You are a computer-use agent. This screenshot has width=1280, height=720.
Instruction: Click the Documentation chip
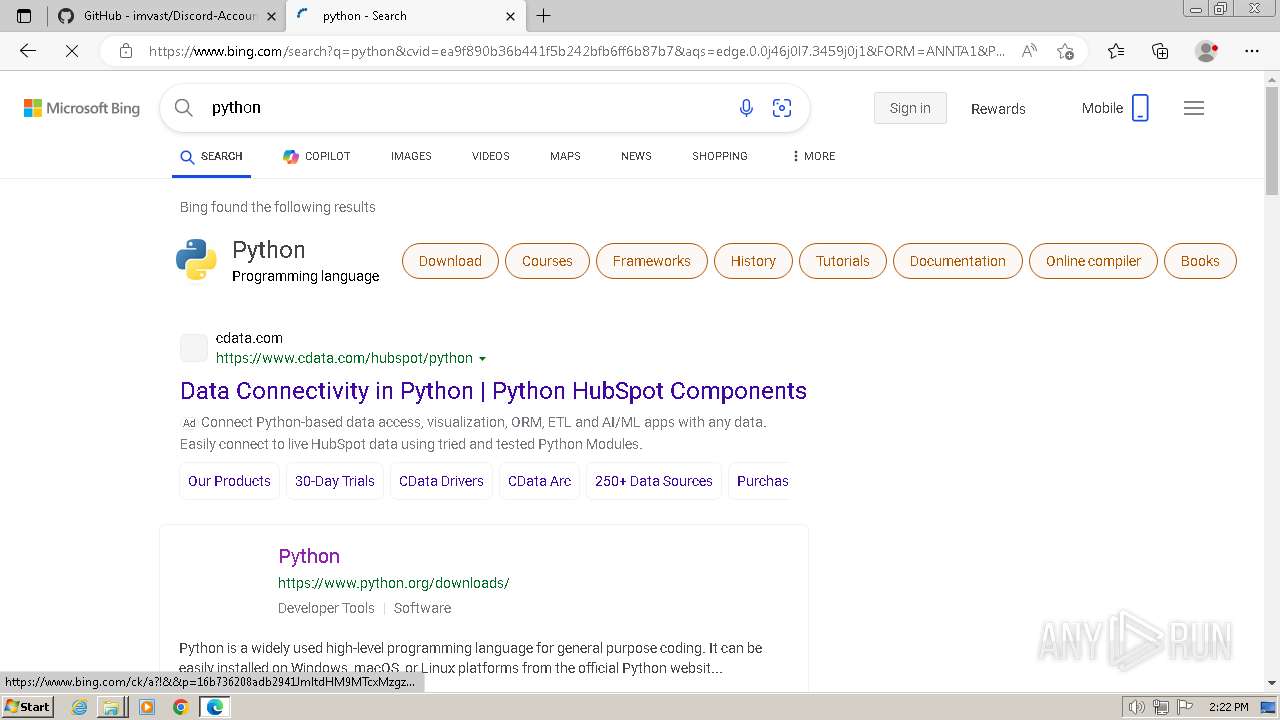point(958,261)
